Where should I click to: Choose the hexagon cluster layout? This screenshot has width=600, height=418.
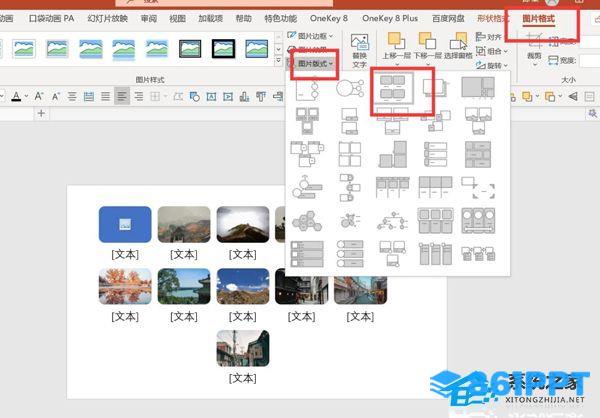(307, 221)
